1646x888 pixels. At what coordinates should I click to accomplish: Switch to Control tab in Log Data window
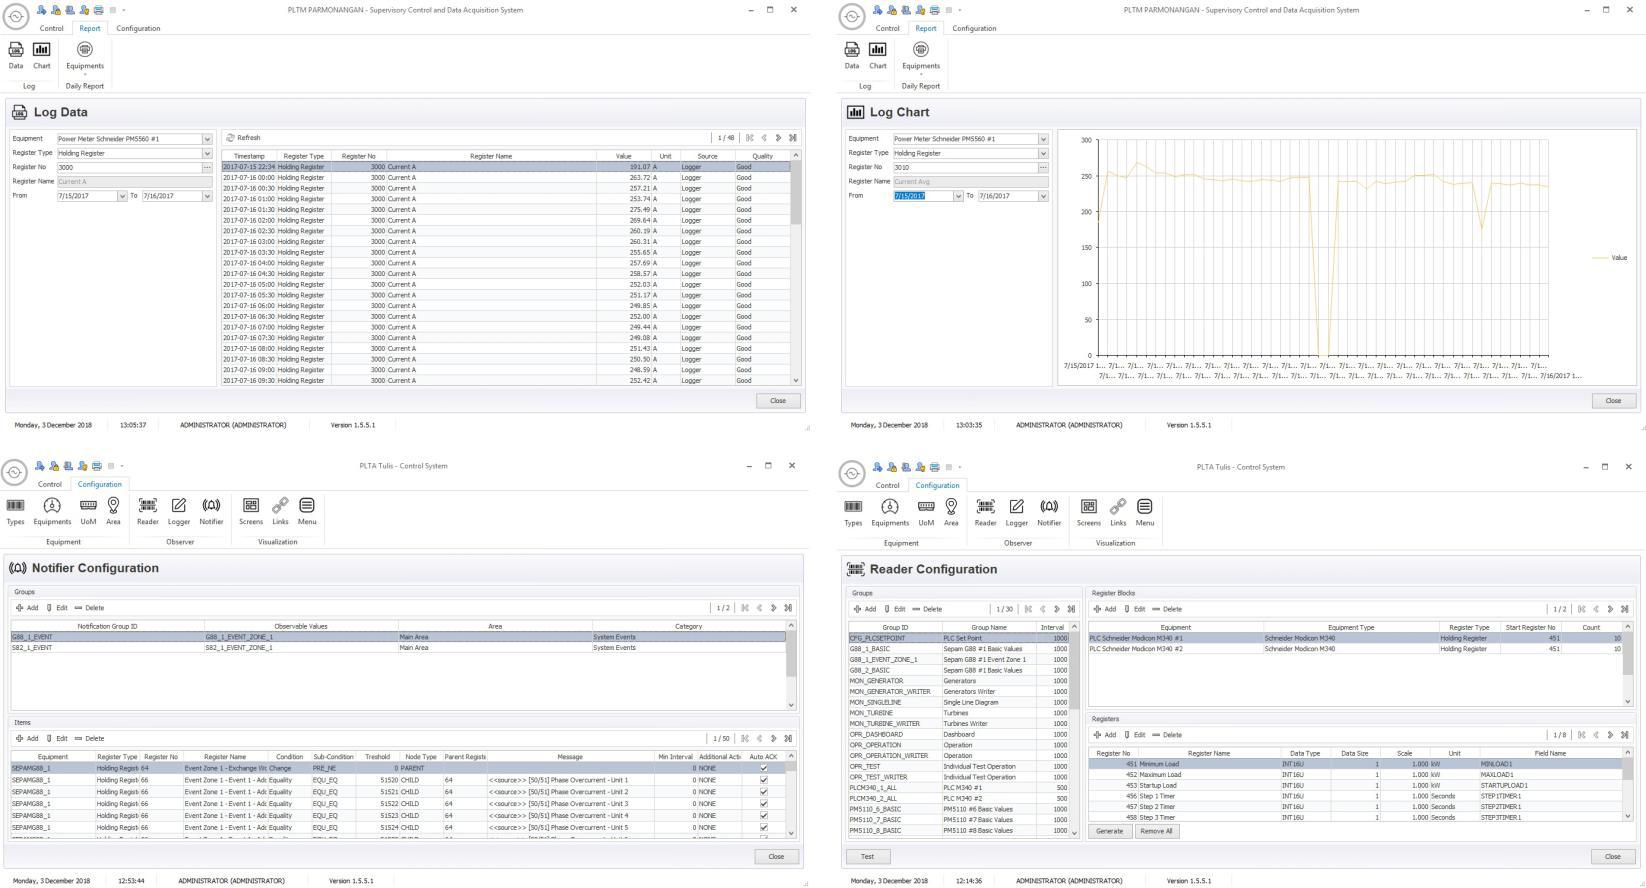[x=51, y=28]
